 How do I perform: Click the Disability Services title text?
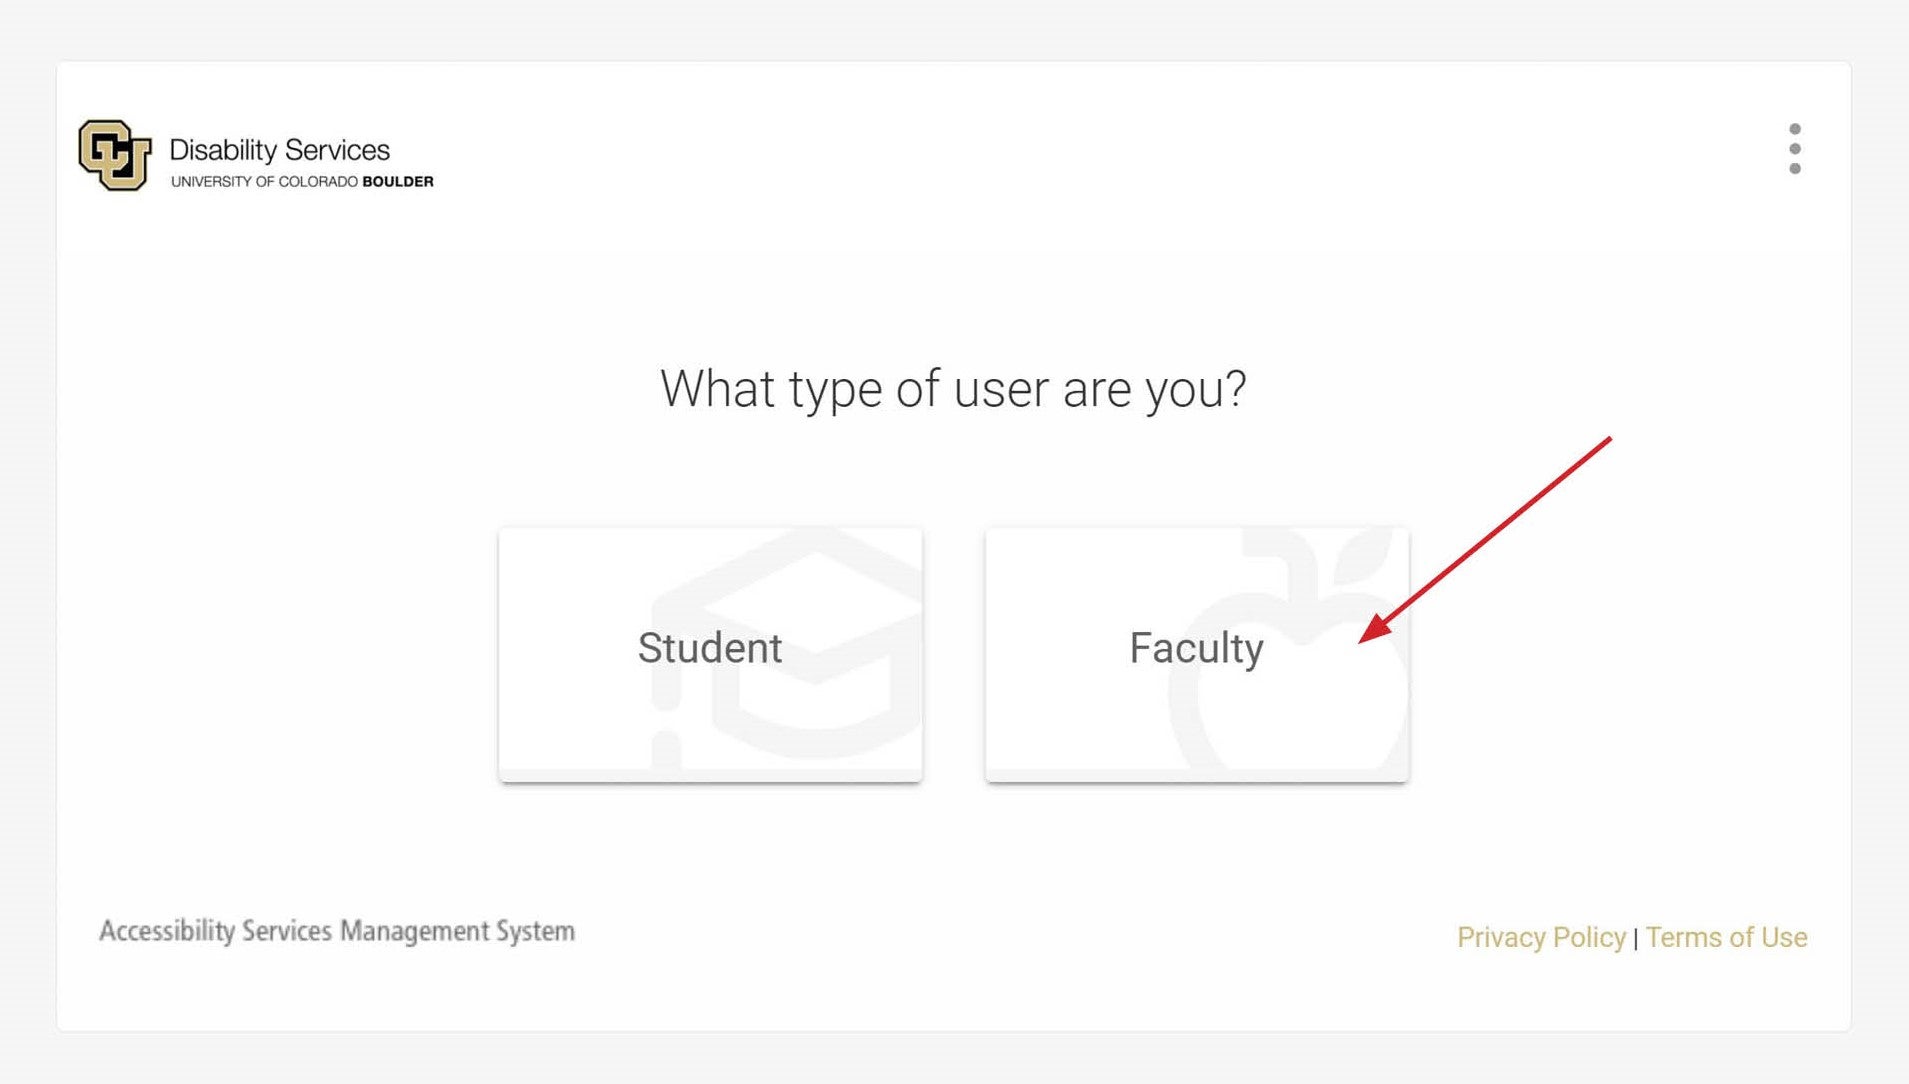click(x=279, y=150)
